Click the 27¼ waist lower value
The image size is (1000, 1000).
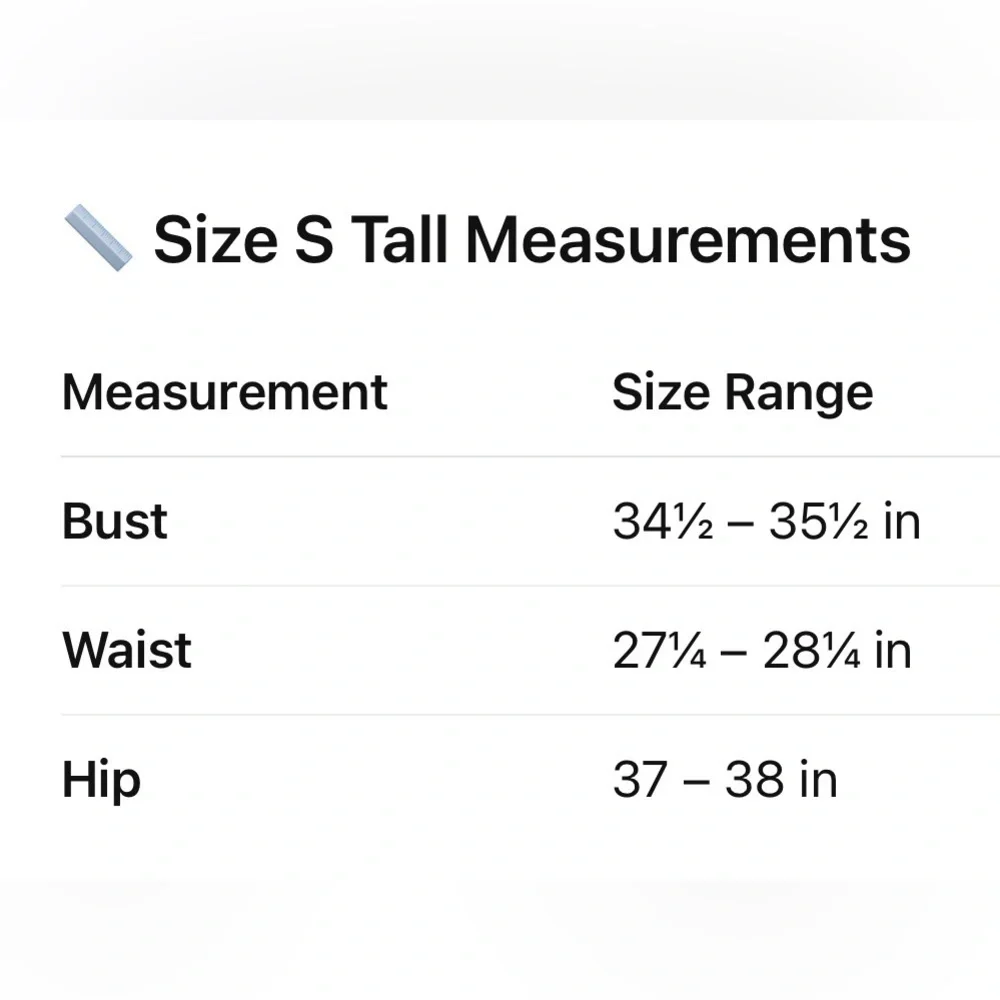tap(659, 651)
